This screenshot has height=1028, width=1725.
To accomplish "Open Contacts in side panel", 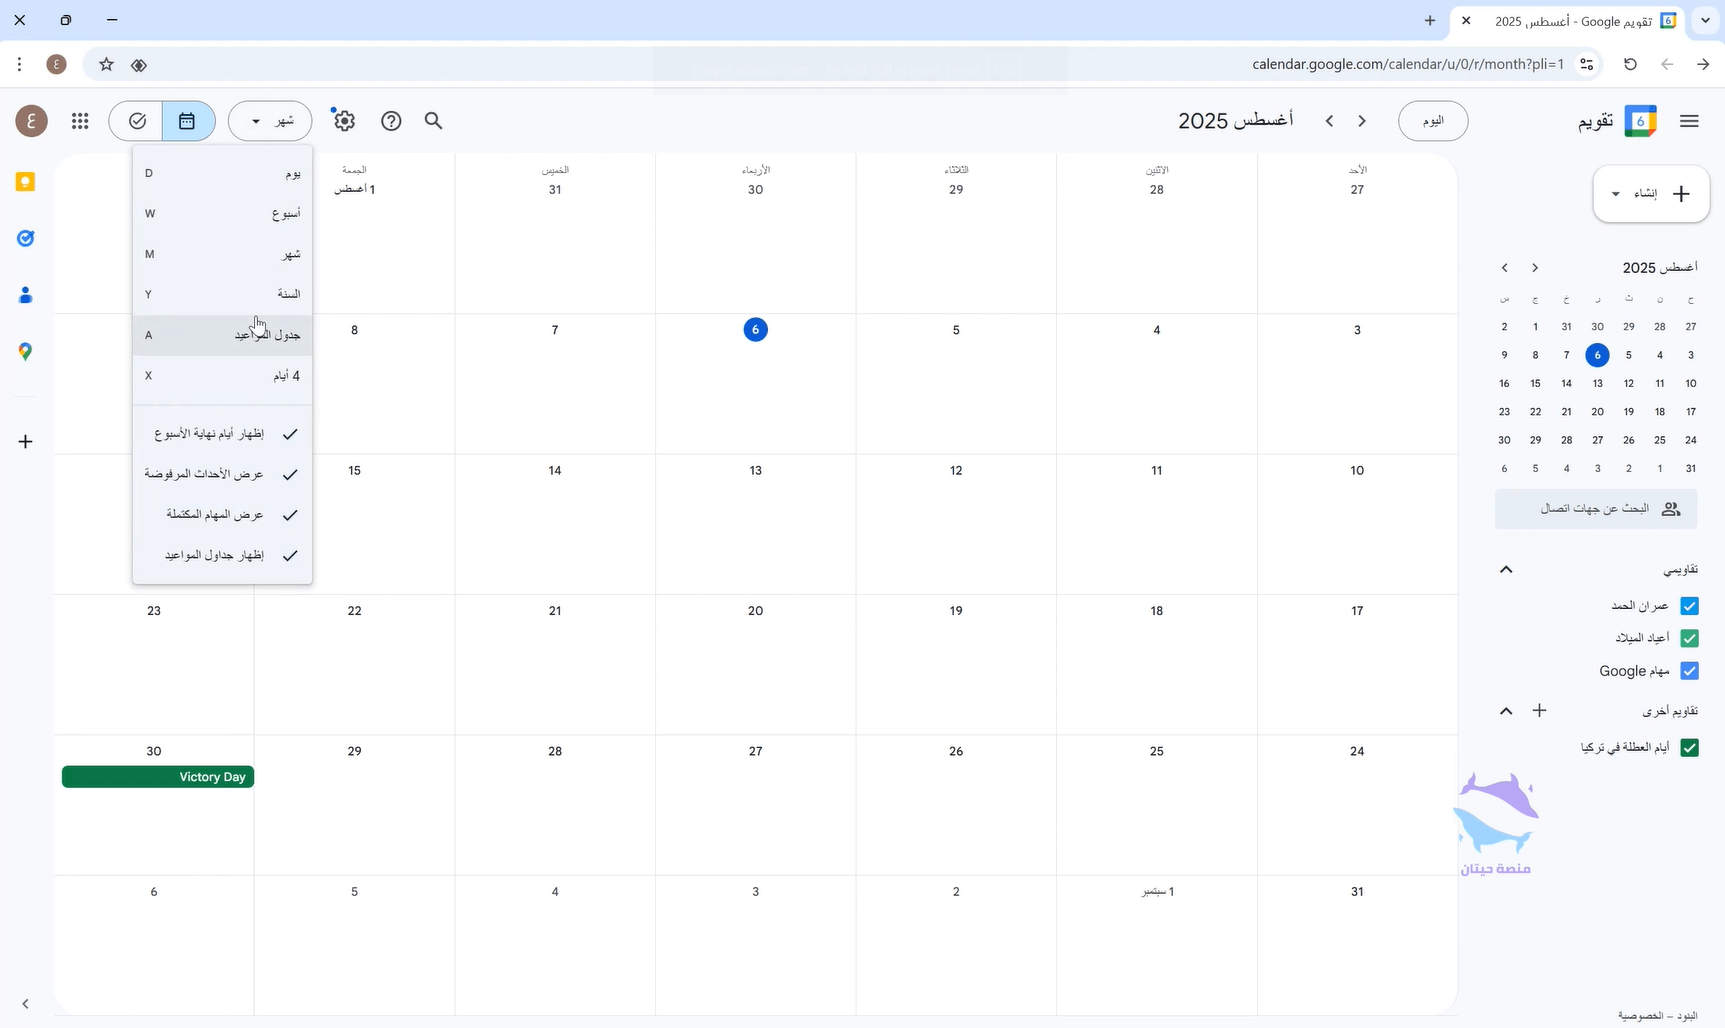I will coord(26,295).
